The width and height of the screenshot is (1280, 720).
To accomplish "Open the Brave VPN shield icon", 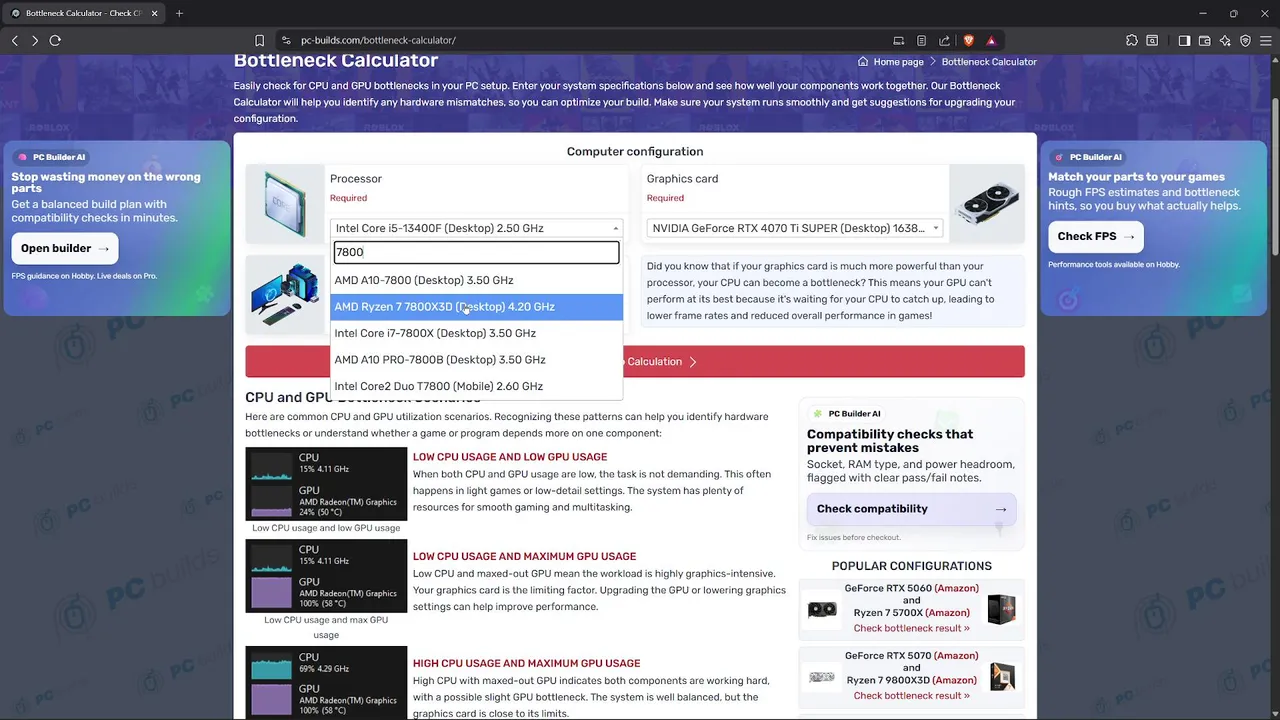I will [x=1245, y=40].
